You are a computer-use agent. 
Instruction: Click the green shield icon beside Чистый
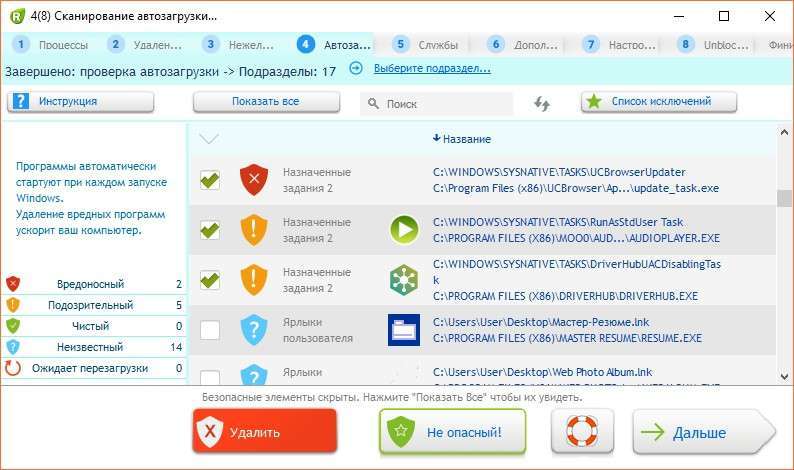tap(13, 326)
